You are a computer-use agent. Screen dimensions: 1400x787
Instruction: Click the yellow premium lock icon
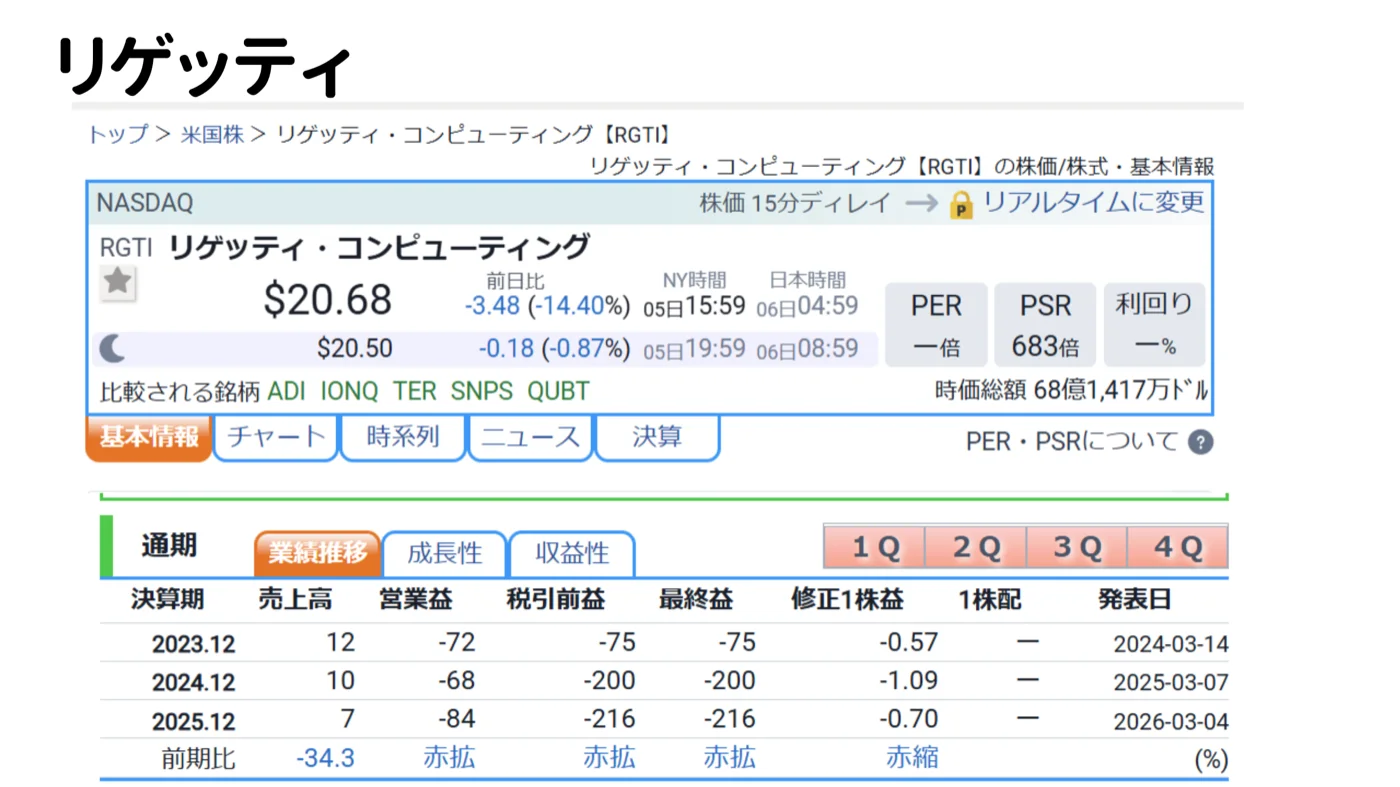[960, 205]
